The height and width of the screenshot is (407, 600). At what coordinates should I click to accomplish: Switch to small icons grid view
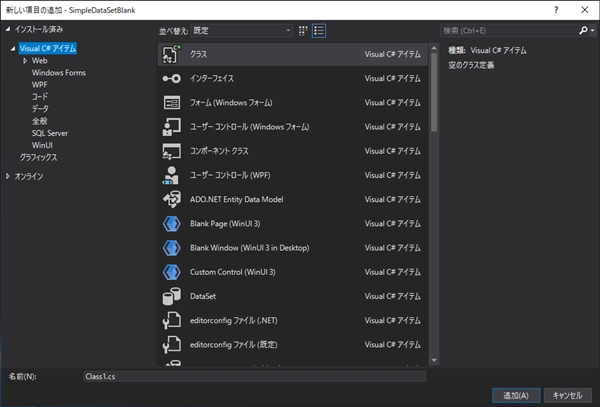(x=303, y=31)
